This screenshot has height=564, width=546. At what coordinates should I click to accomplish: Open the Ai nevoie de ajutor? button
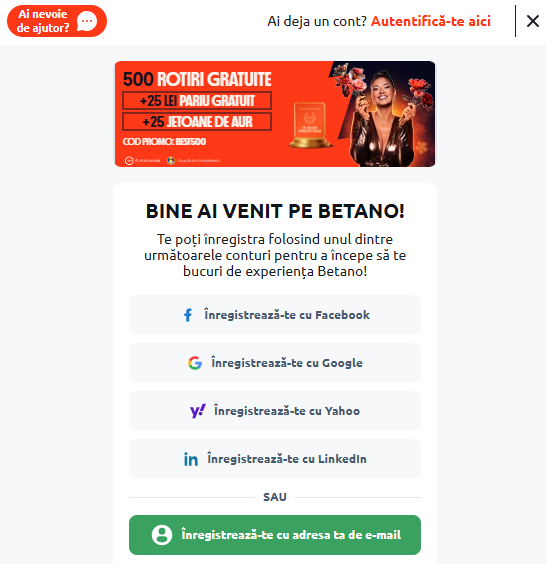click(57, 21)
